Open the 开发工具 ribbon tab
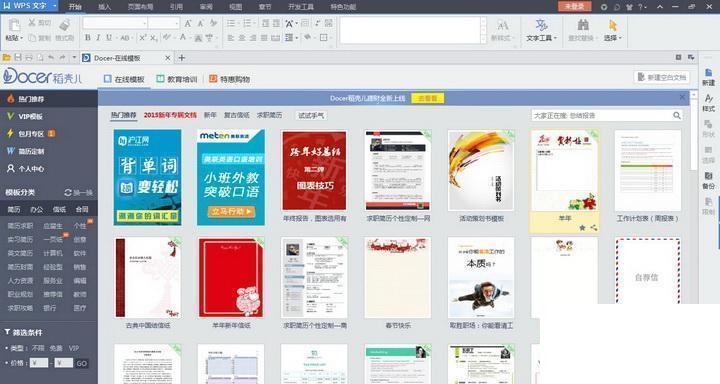 click(301, 7)
